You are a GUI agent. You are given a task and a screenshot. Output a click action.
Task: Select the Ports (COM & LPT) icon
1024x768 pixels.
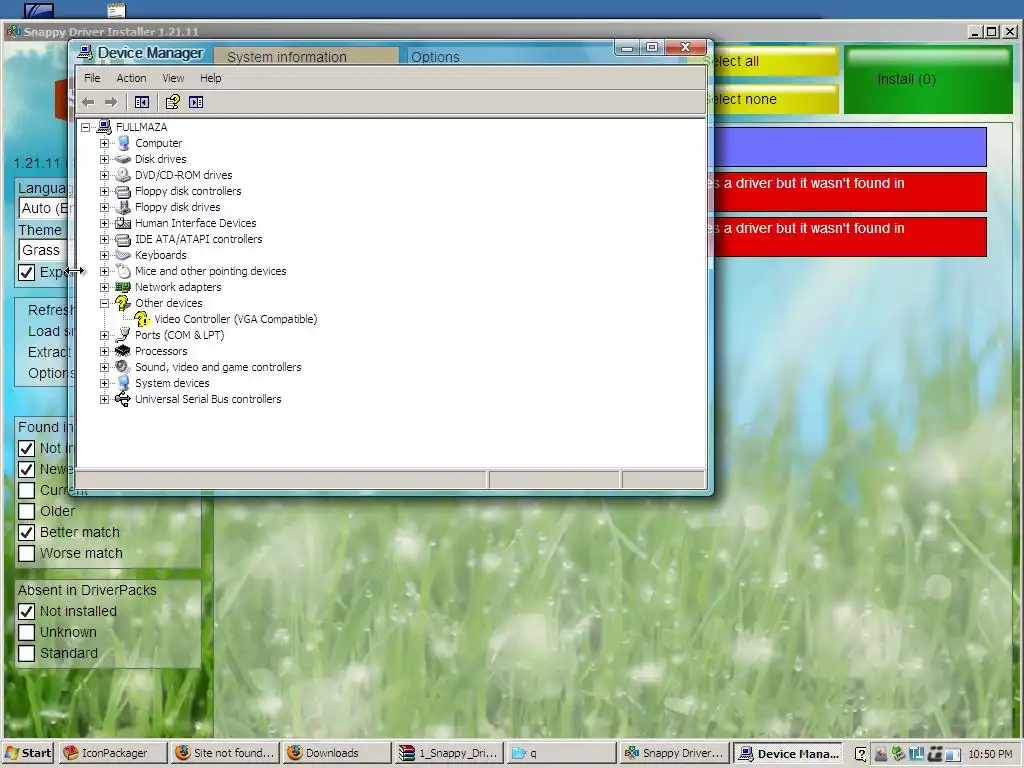click(123, 335)
